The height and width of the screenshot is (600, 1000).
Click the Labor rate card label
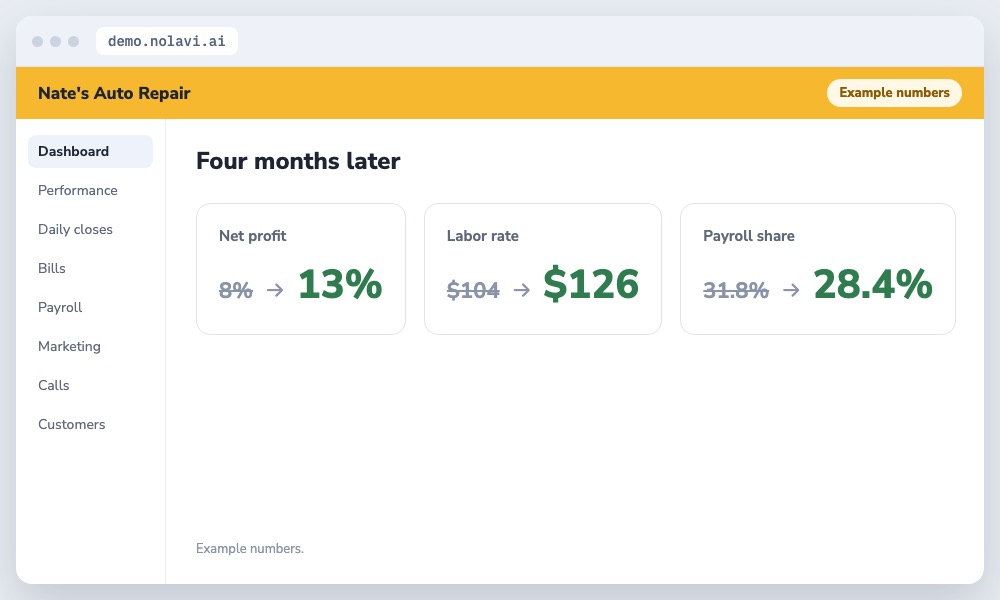[x=483, y=236]
